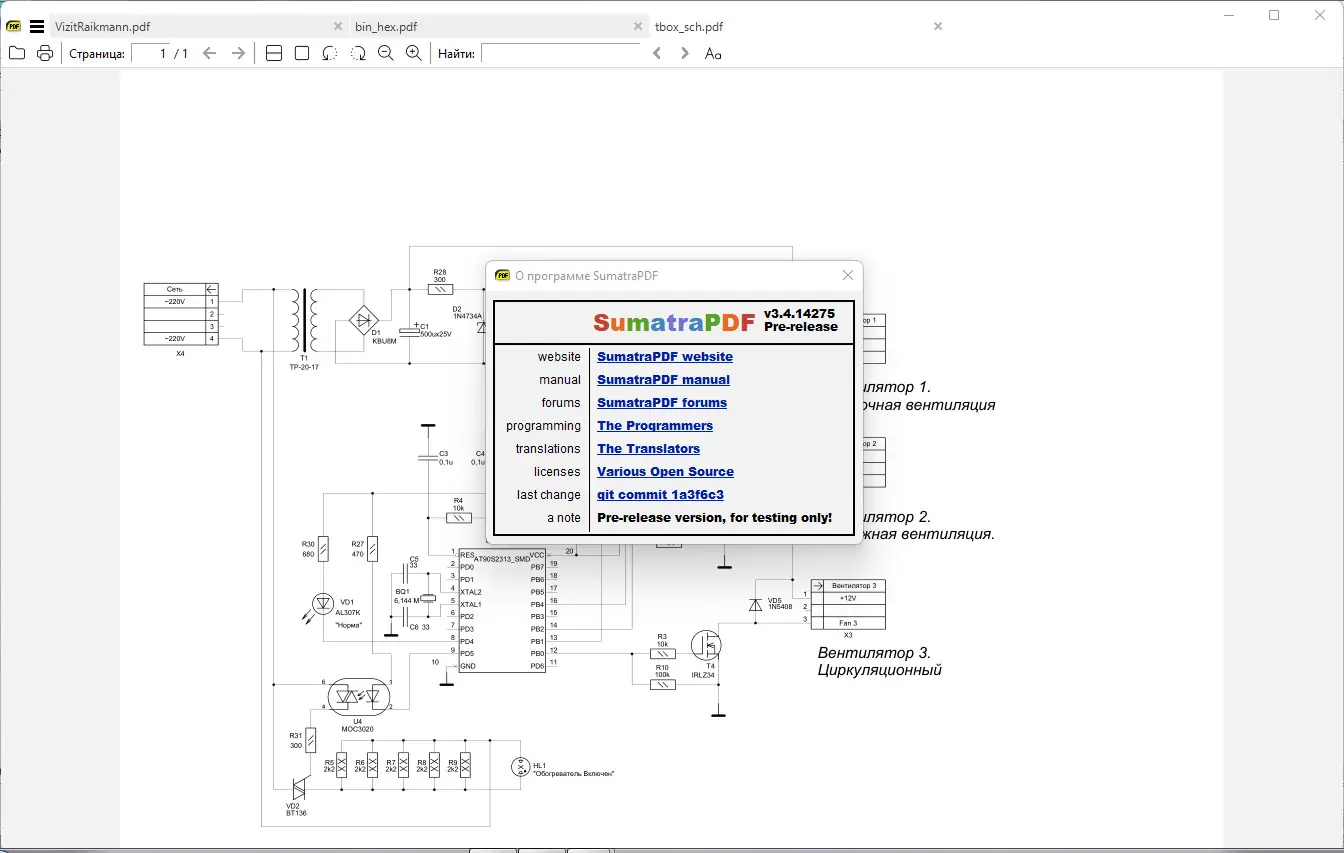Rotate the page left
This screenshot has height=853, width=1344.
(330, 53)
